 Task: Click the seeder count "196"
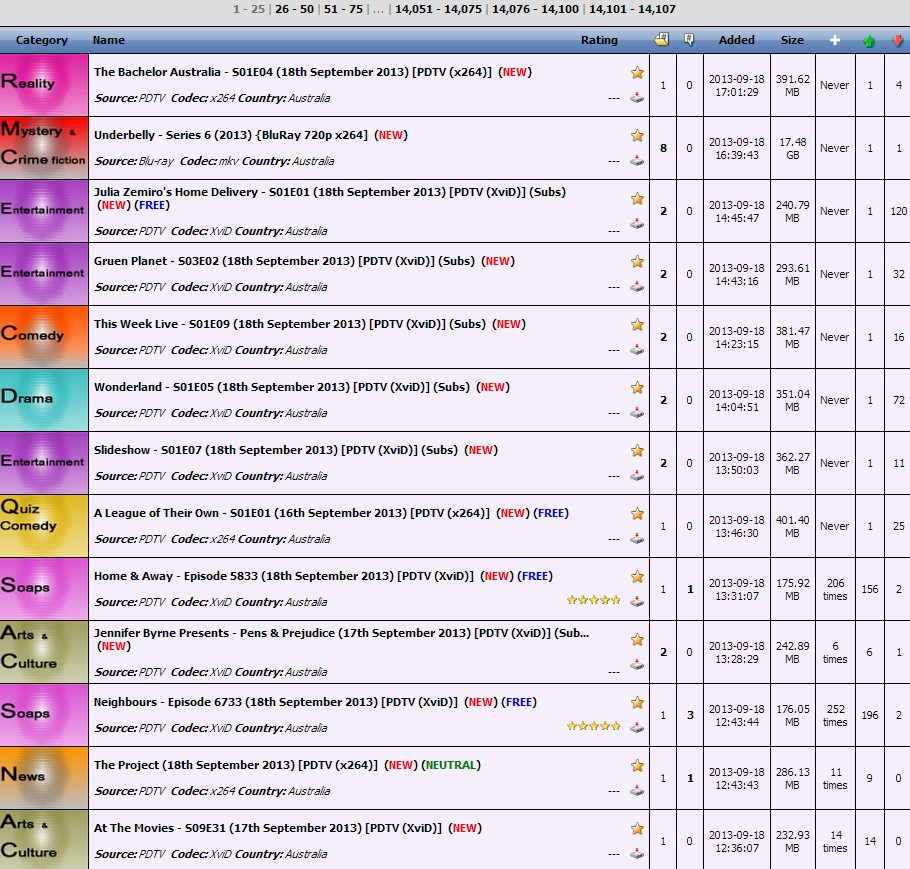coord(869,715)
